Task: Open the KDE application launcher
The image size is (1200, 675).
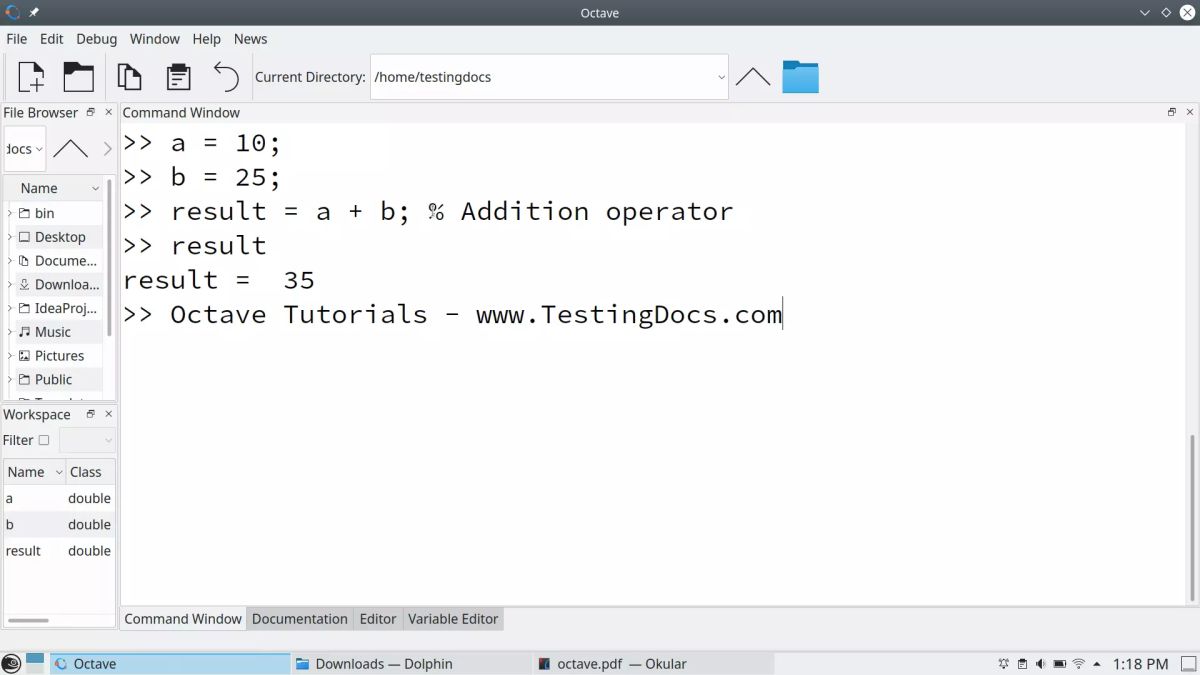Action: point(11,663)
